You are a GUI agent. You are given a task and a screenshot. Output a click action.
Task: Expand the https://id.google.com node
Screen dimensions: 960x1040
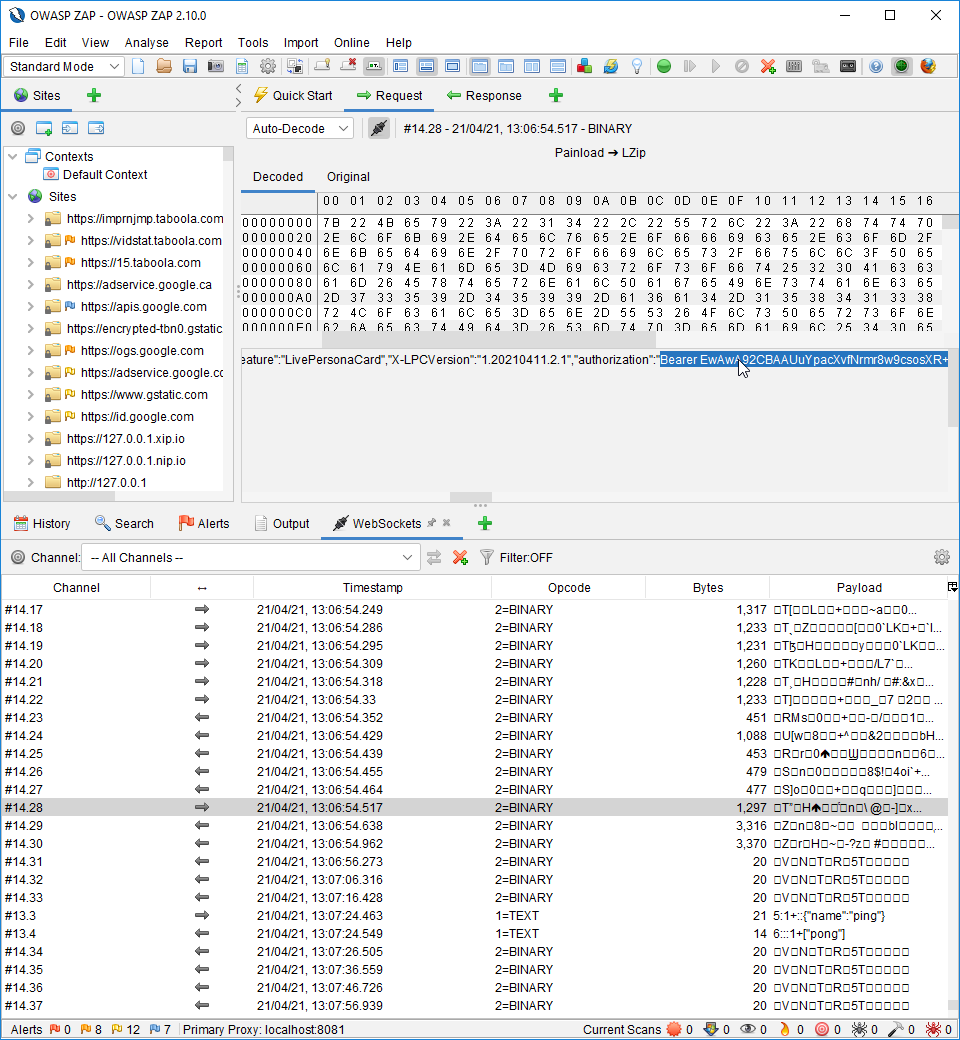click(31, 417)
